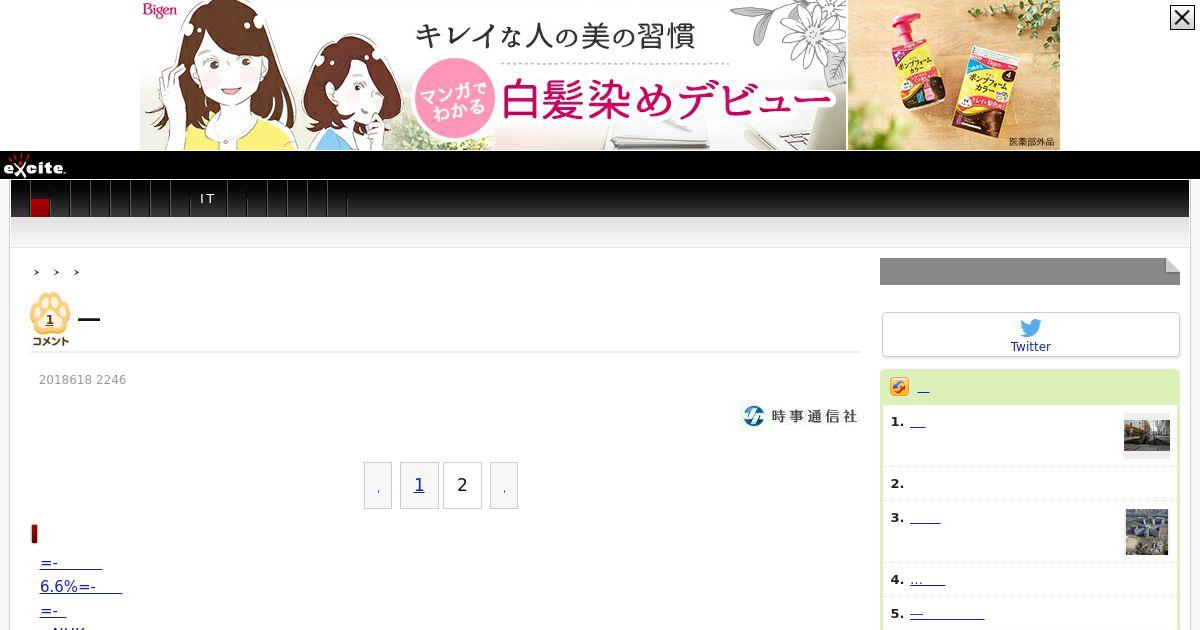The height and width of the screenshot is (630, 1200).
Task: Select current page 2 in pagination
Action: [x=462, y=485]
